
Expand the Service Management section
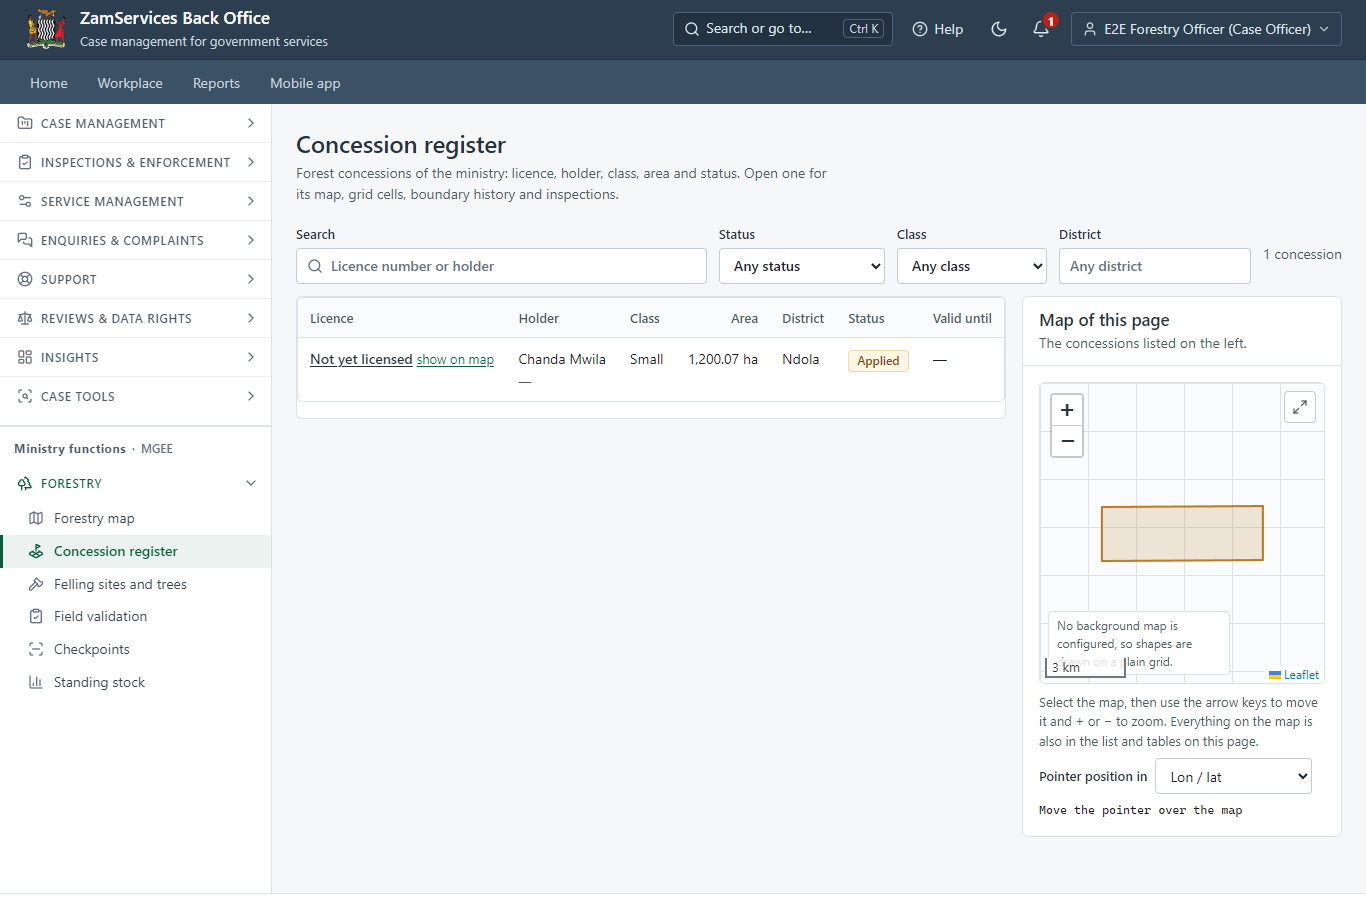tap(135, 201)
